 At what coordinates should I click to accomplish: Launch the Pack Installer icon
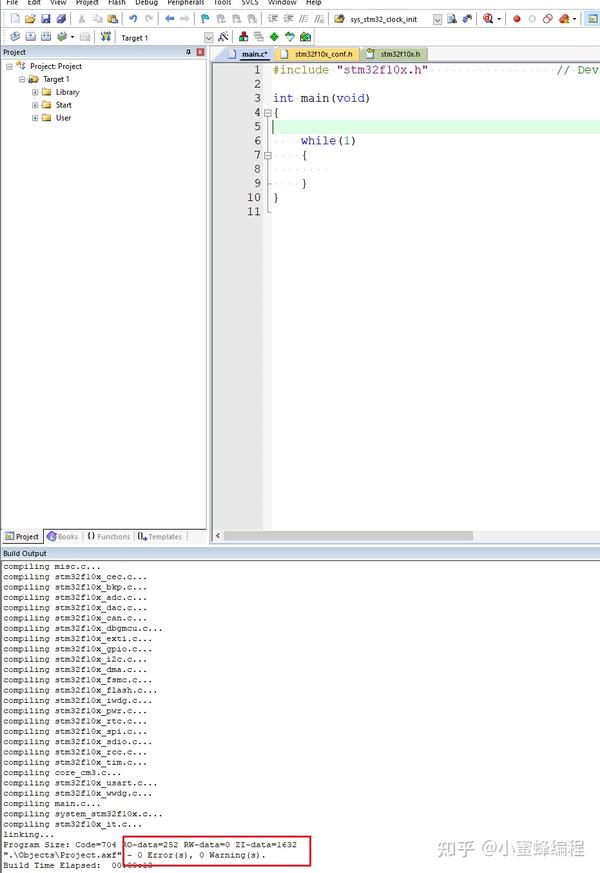(305, 37)
